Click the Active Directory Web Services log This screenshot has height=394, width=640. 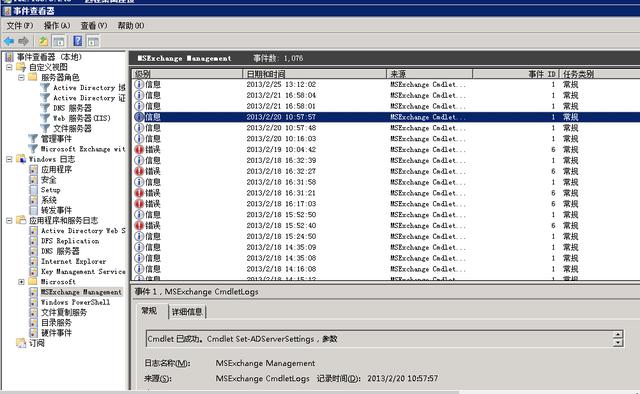tap(83, 231)
